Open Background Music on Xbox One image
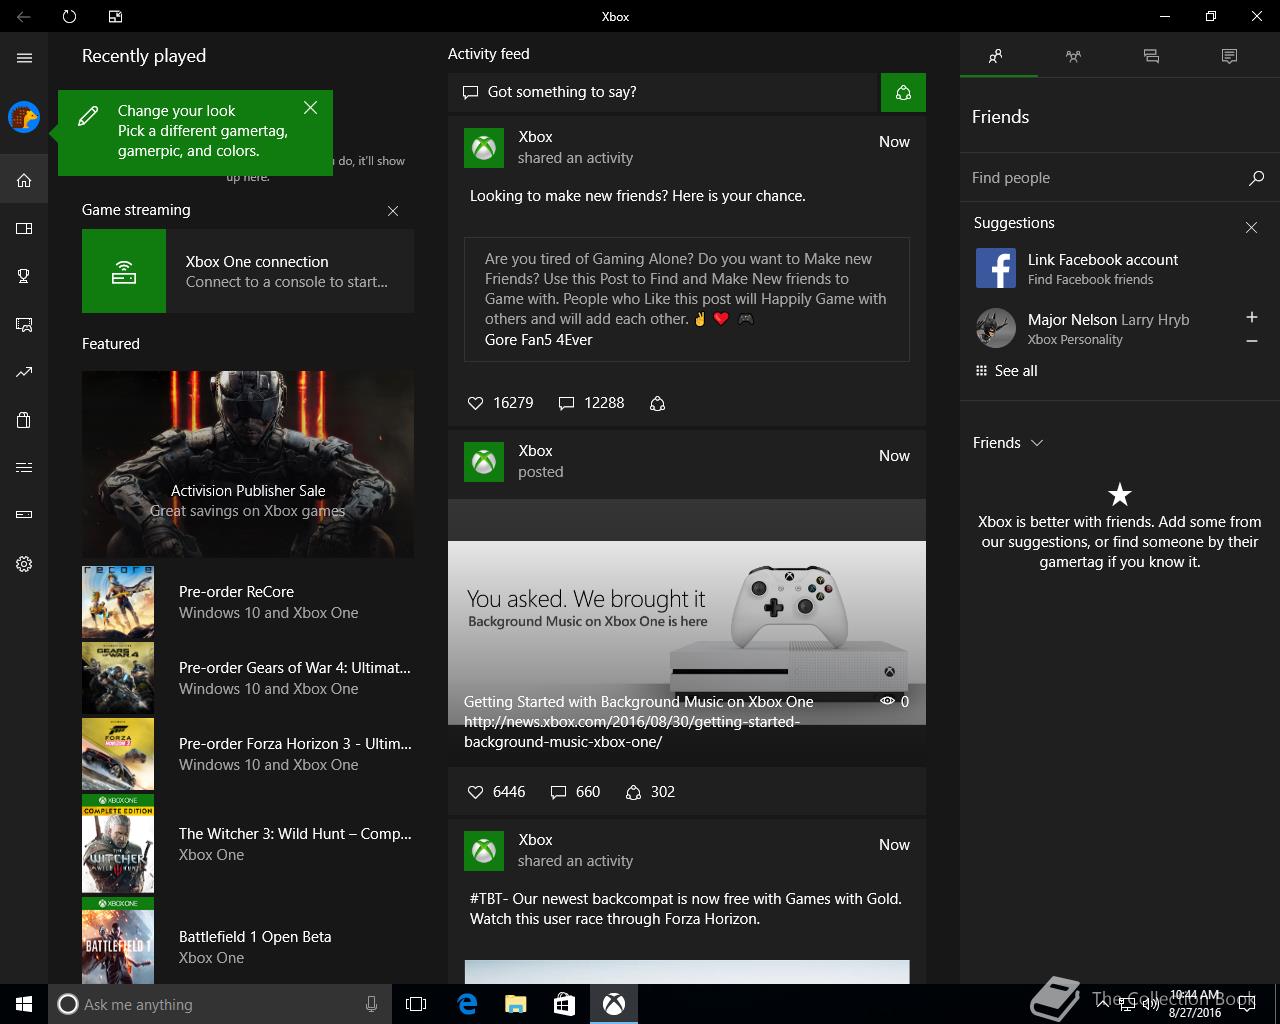1280x1024 pixels. pos(687,632)
